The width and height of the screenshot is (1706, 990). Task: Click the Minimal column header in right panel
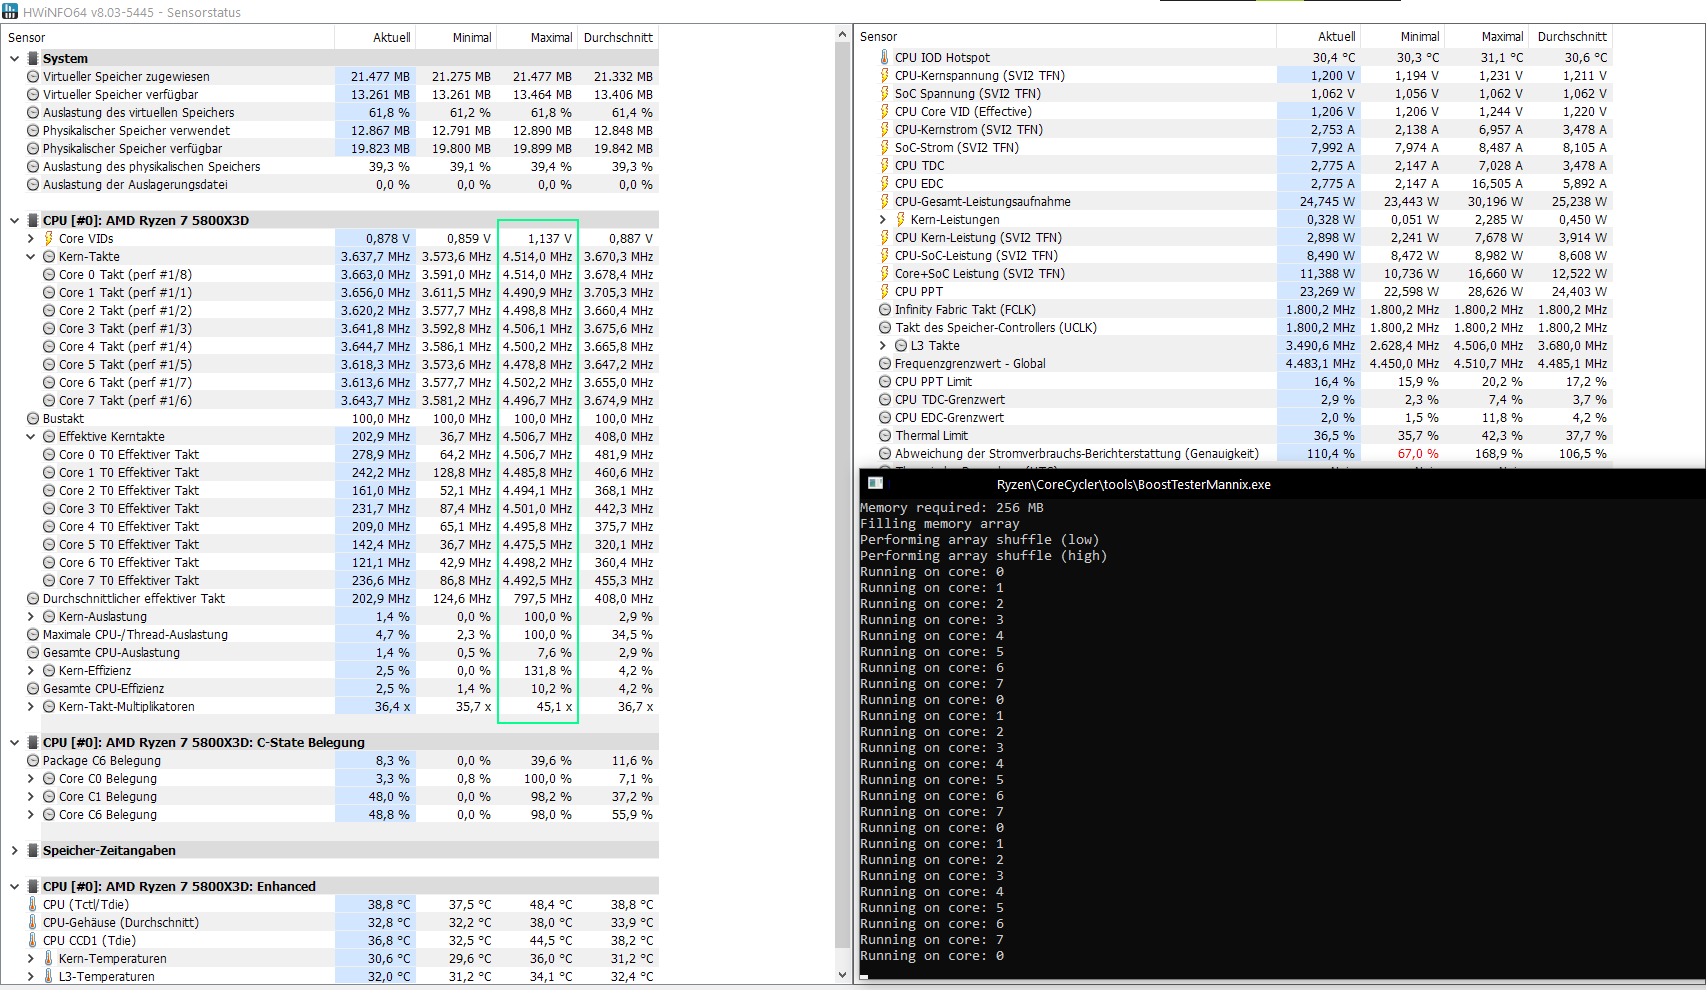[x=1403, y=36]
